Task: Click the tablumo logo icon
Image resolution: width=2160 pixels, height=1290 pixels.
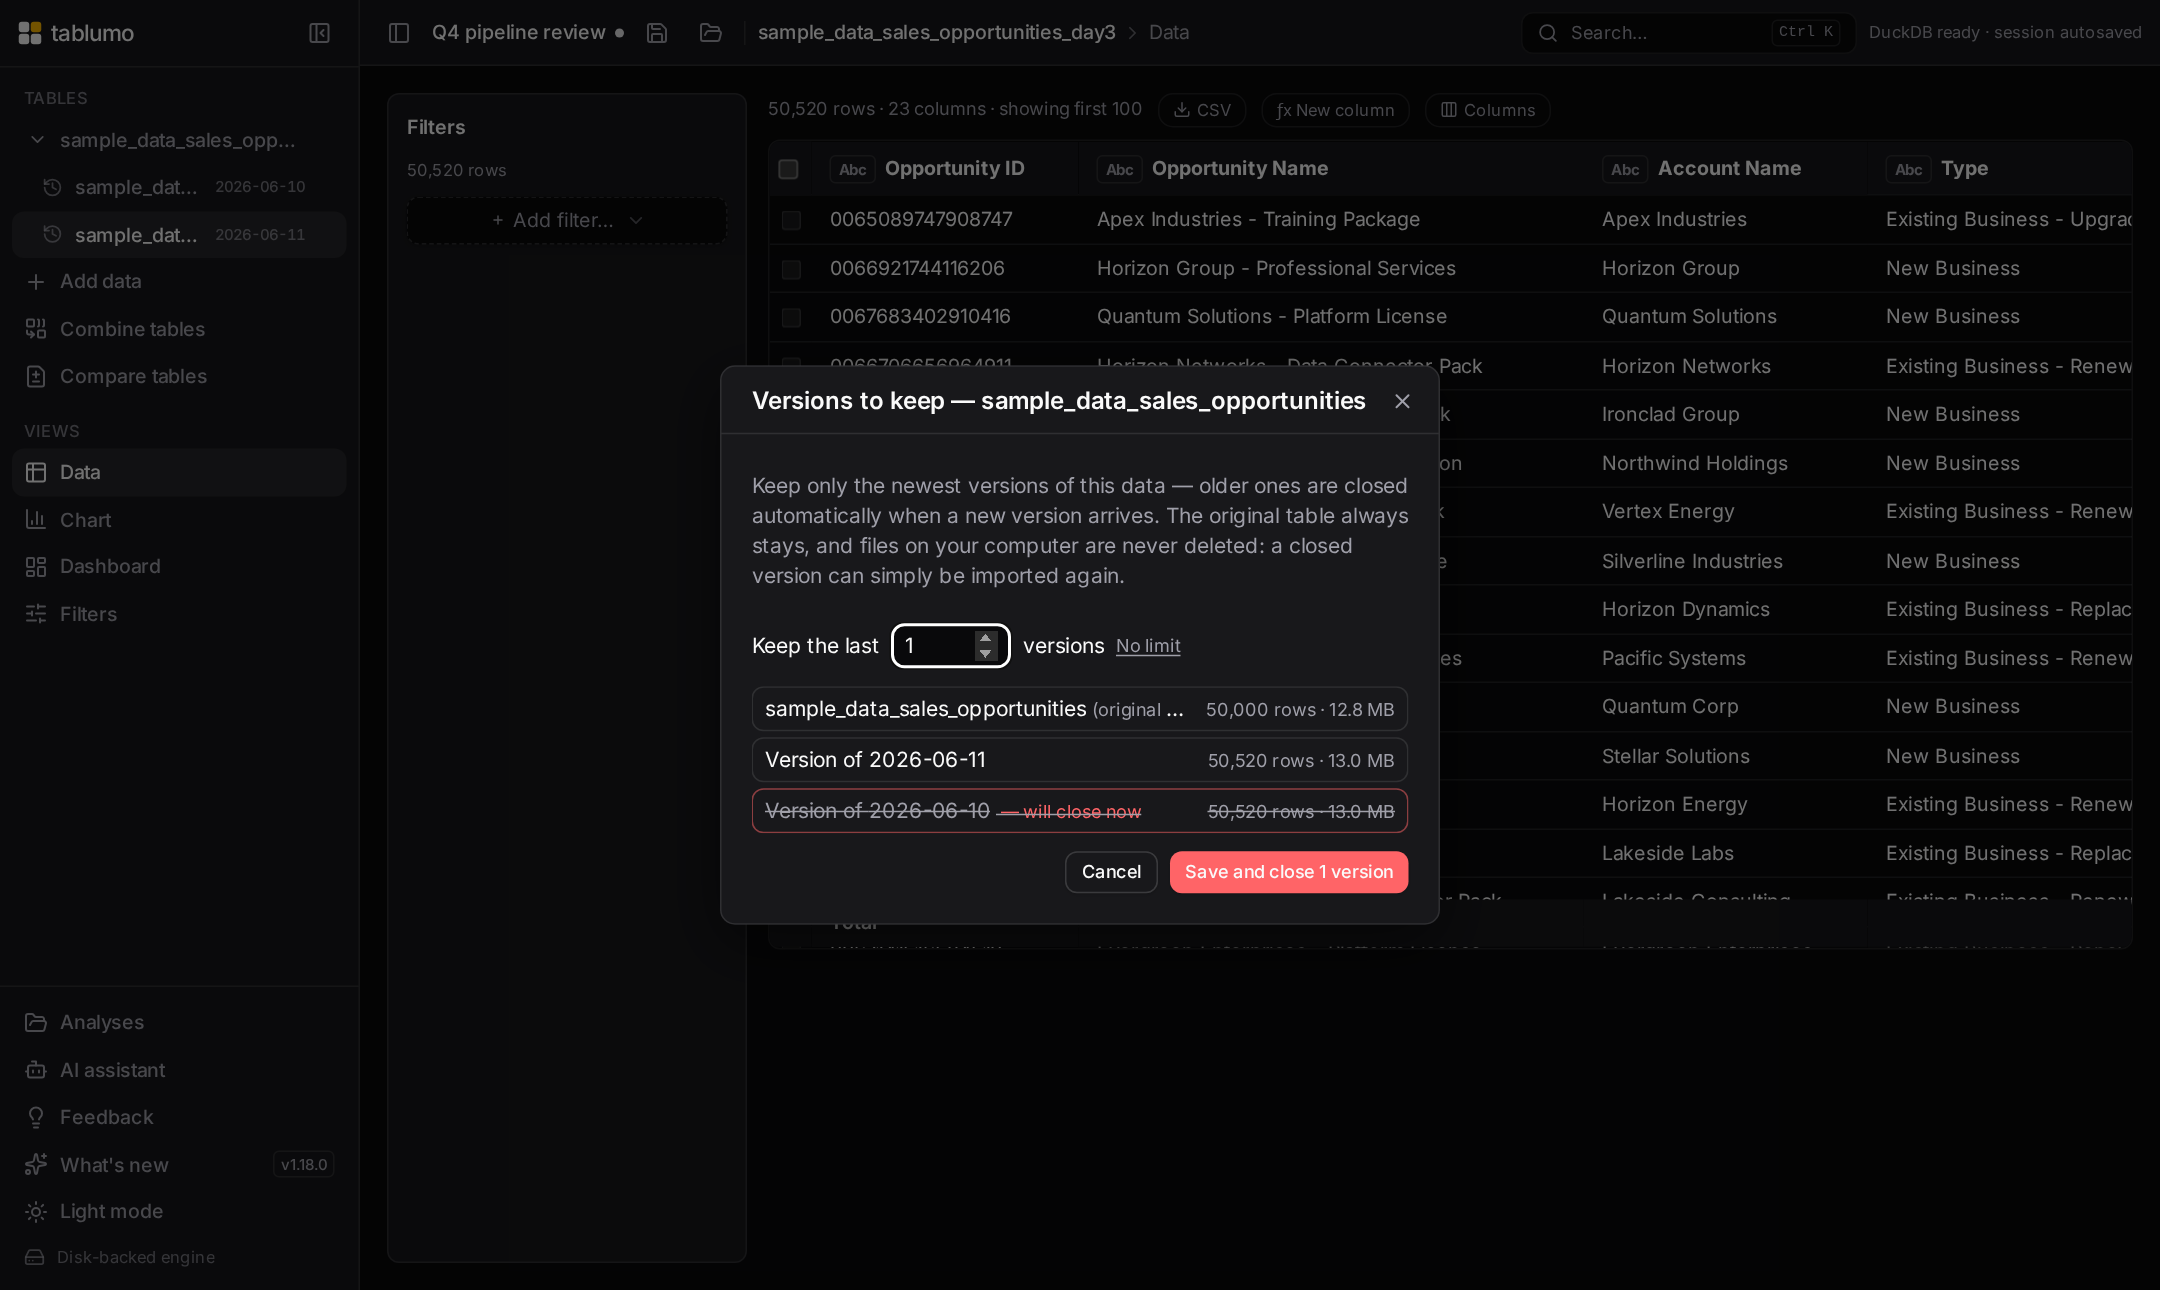Action: pyautogui.click(x=30, y=33)
